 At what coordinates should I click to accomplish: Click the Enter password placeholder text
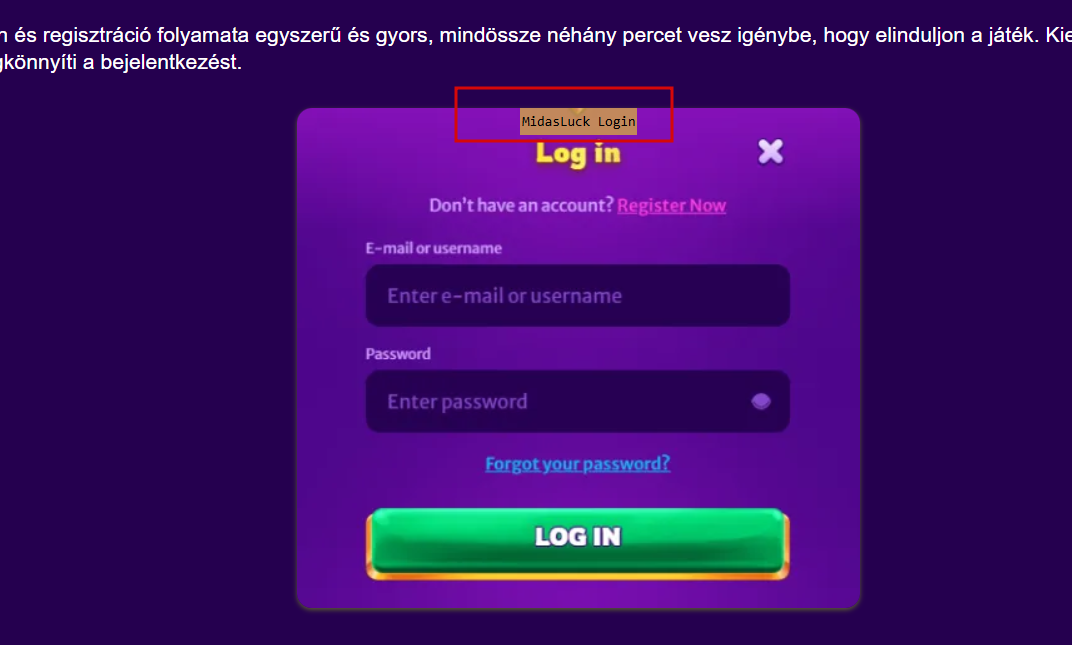coord(457,402)
